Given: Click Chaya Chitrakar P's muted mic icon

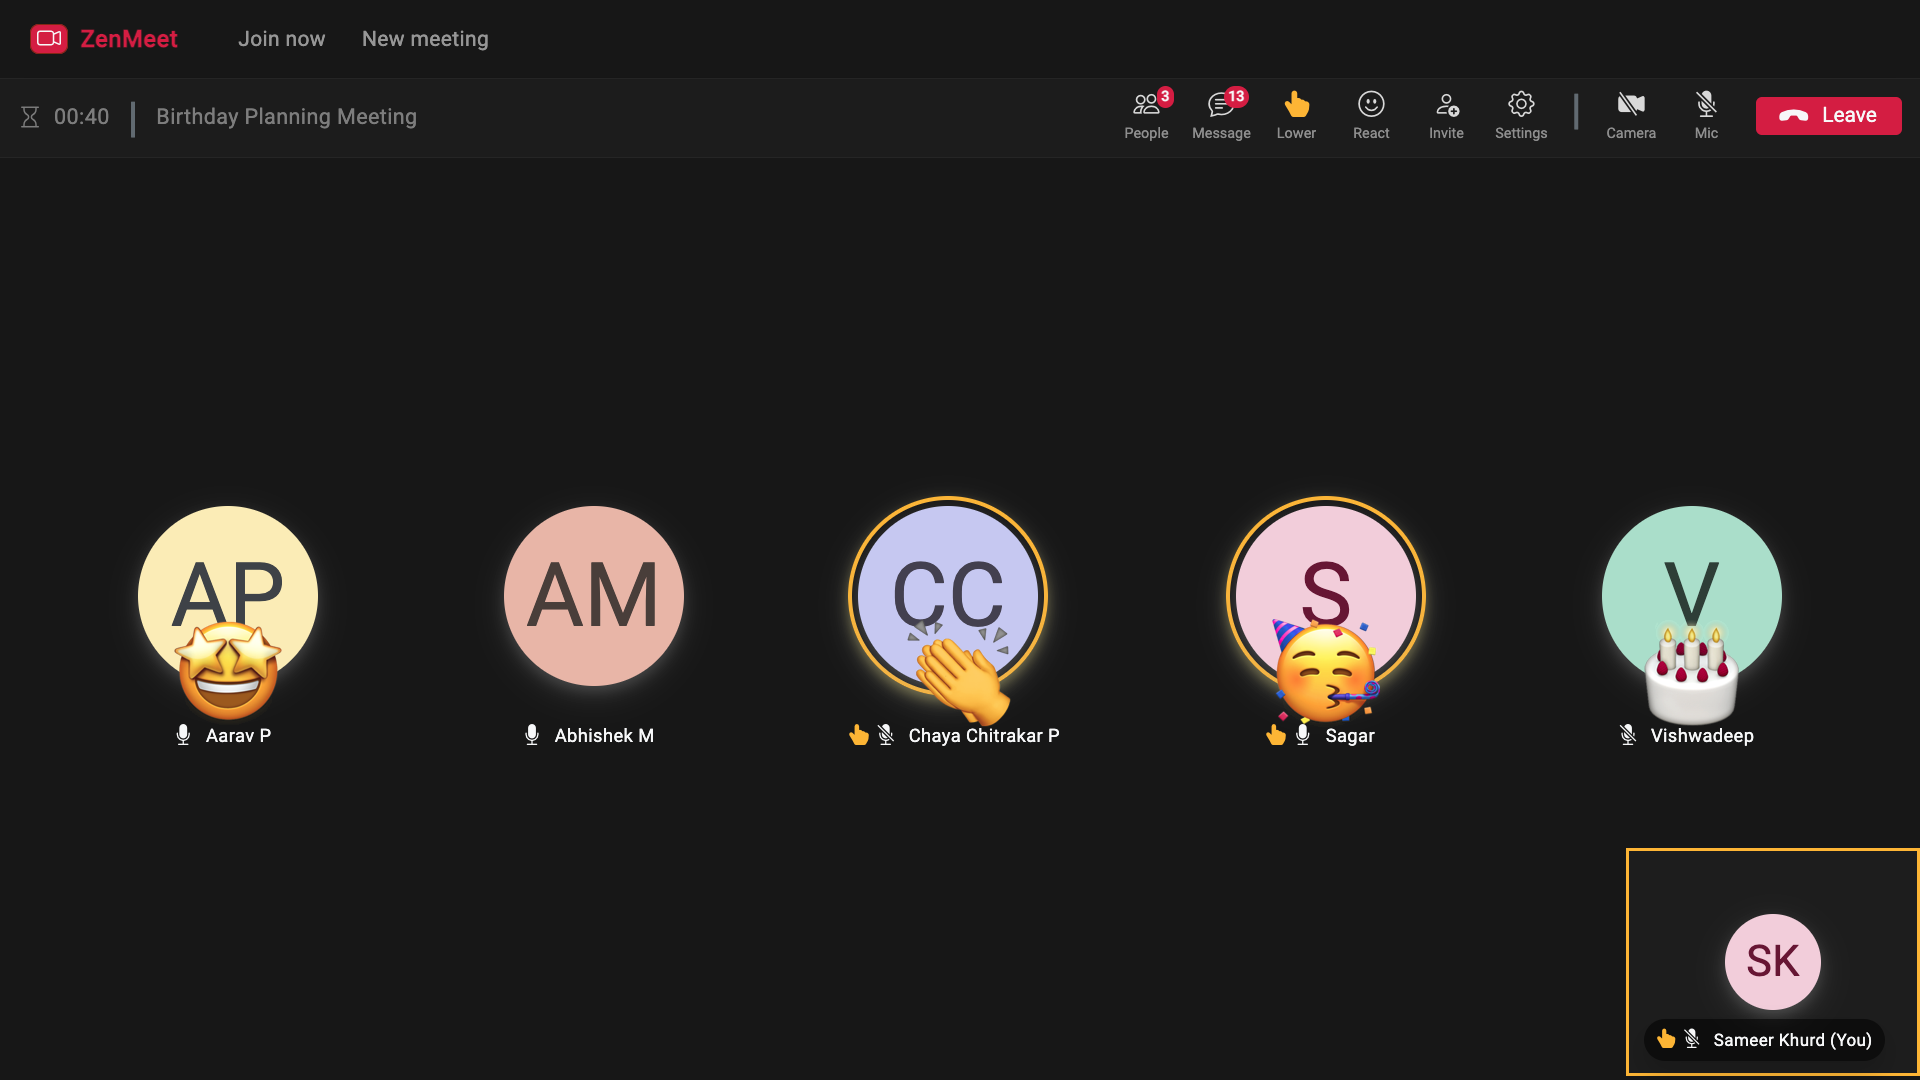Looking at the screenshot, I should point(886,735).
